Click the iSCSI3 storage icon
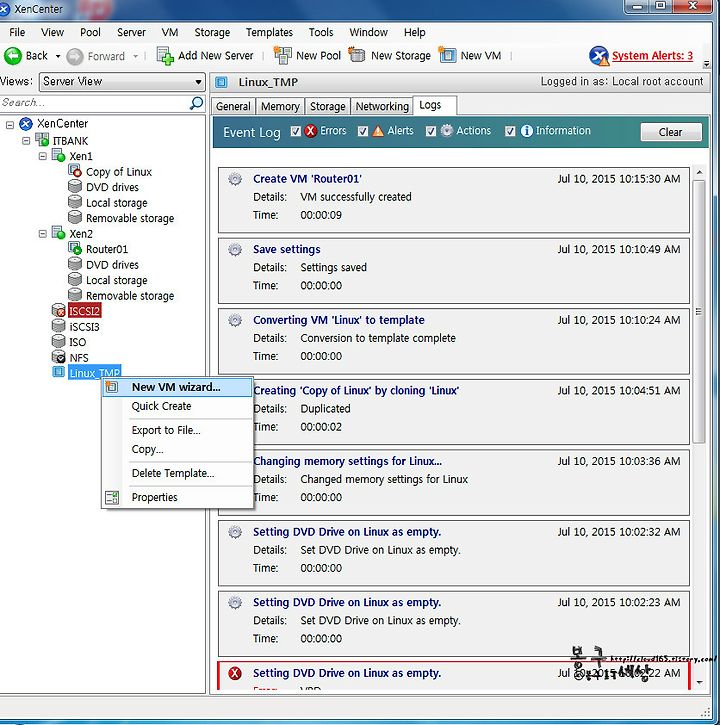Screen dimensions: 720x725 point(58,326)
